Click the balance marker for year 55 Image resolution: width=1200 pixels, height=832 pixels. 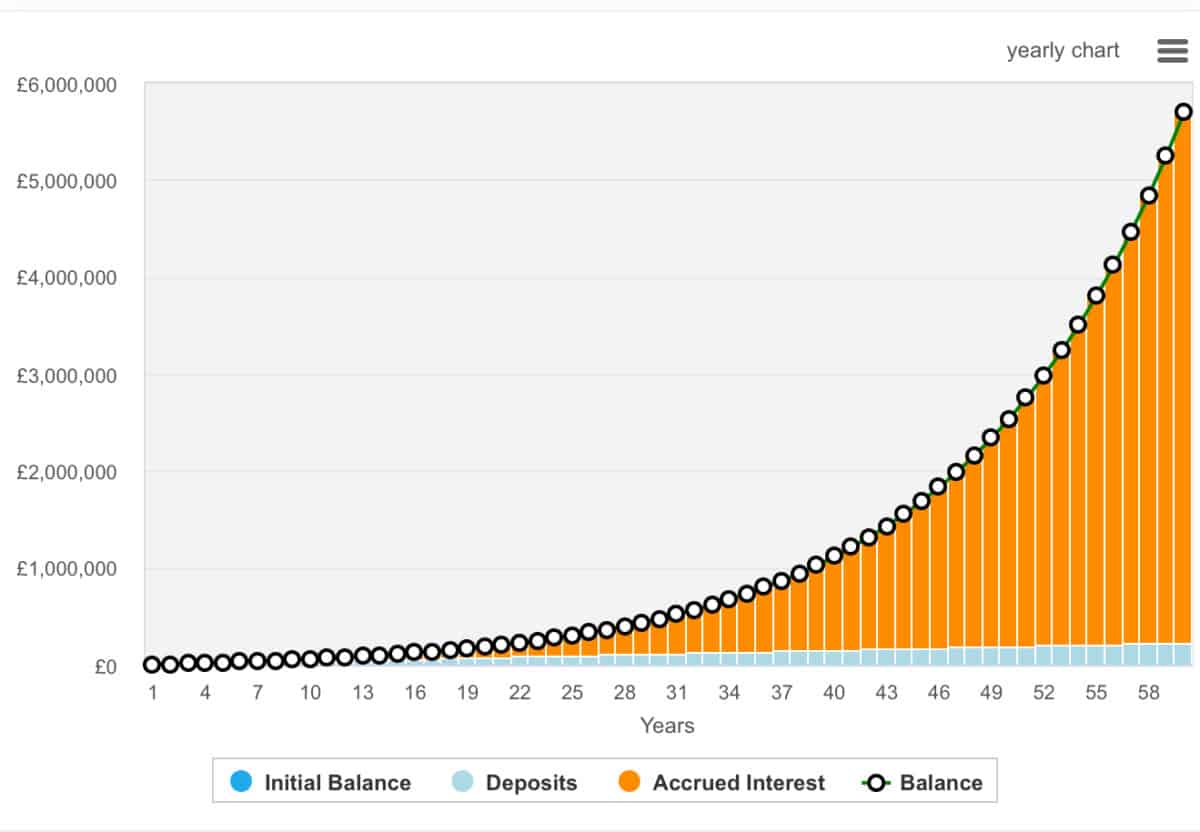(1096, 295)
